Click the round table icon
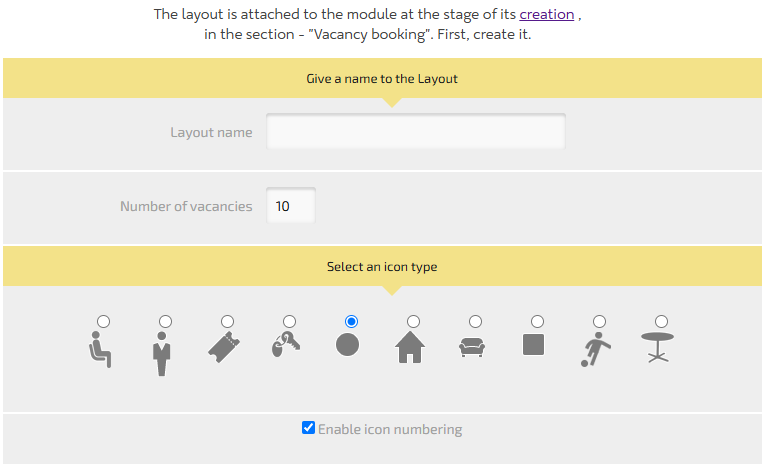The height and width of the screenshot is (469, 767). click(x=658, y=347)
